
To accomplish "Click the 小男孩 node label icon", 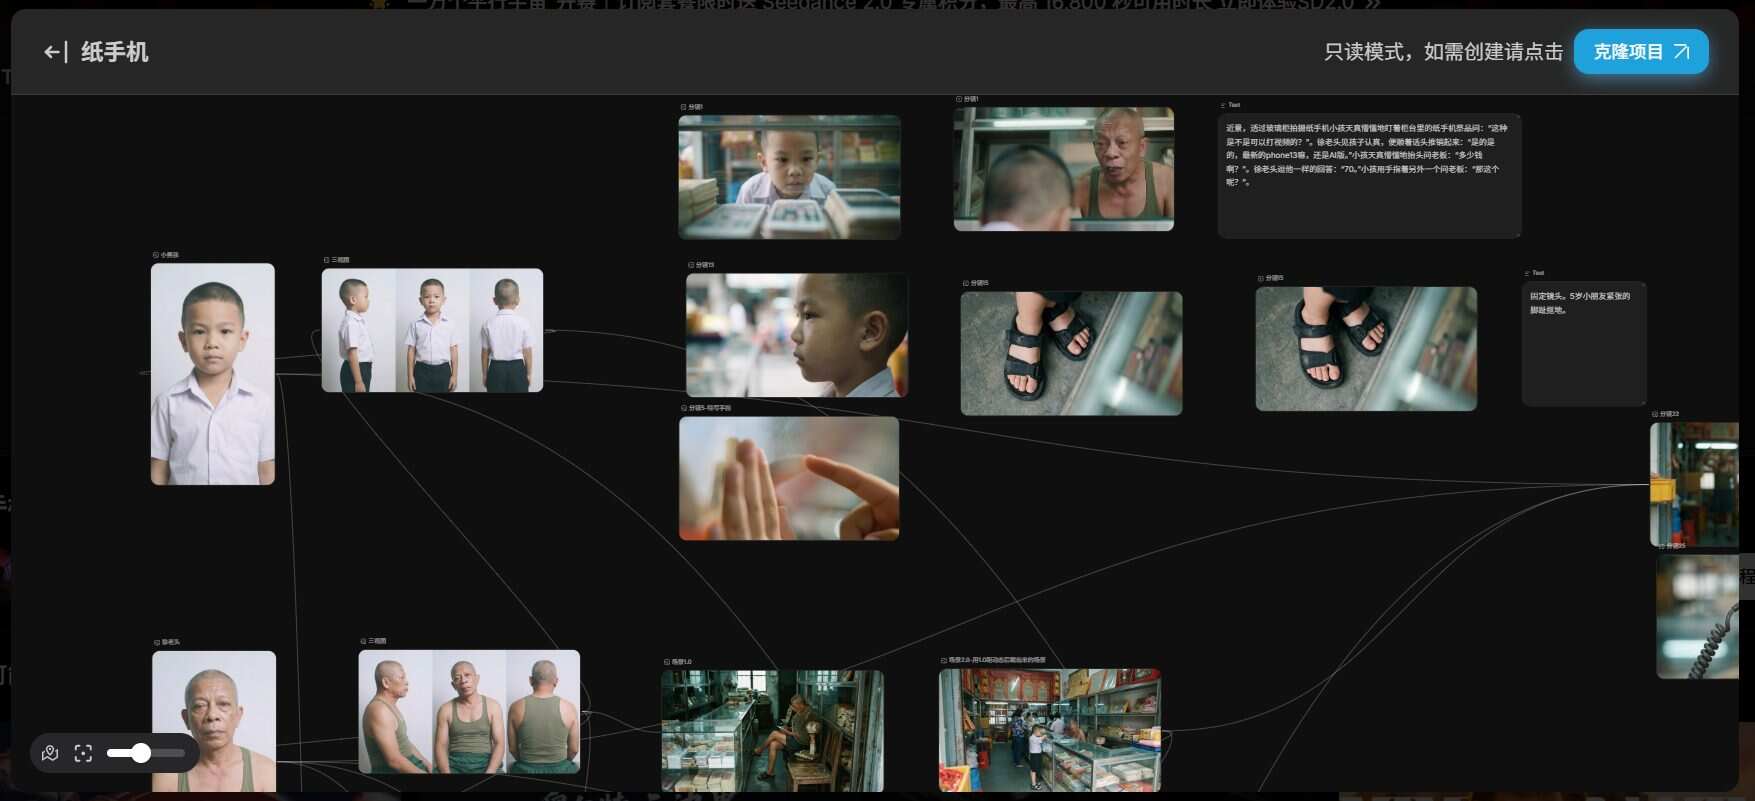I will (x=155, y=255).
